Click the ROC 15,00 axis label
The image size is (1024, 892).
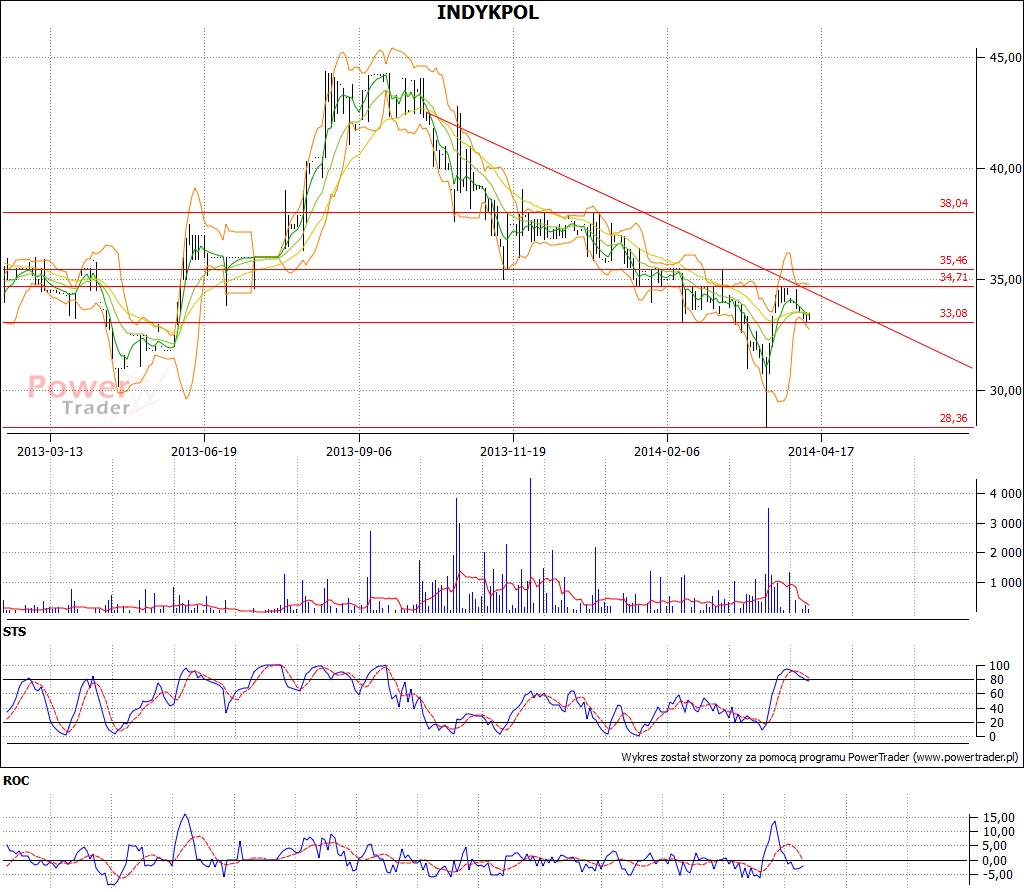click(x=999, y=818)
